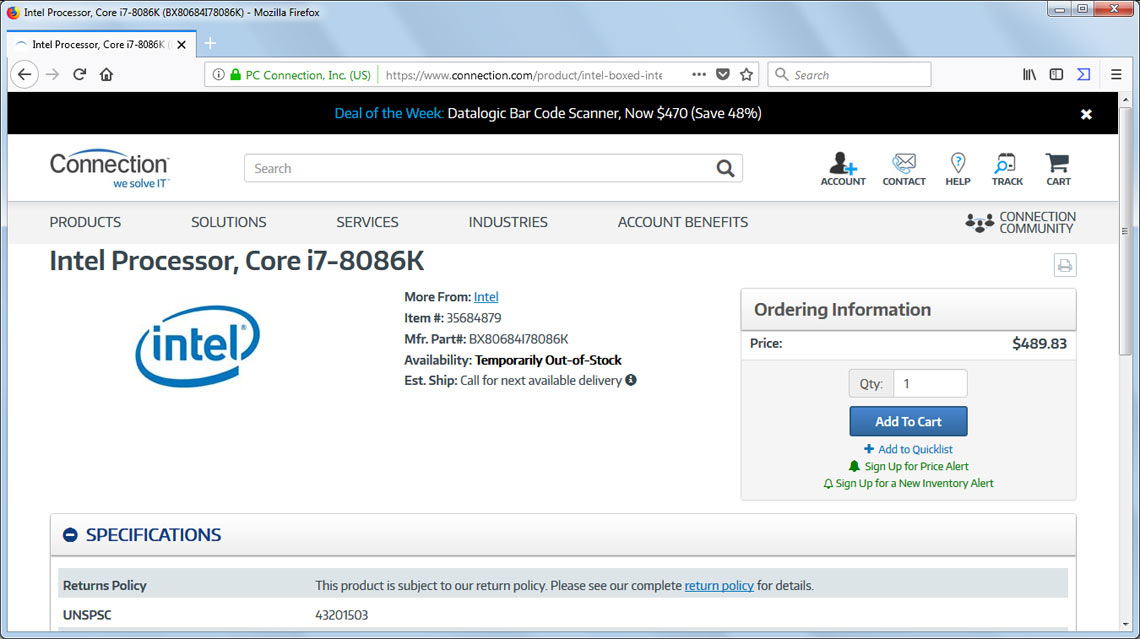Open Connection Community
This screenshot has height=639, width=1140.
[1020, 222]
